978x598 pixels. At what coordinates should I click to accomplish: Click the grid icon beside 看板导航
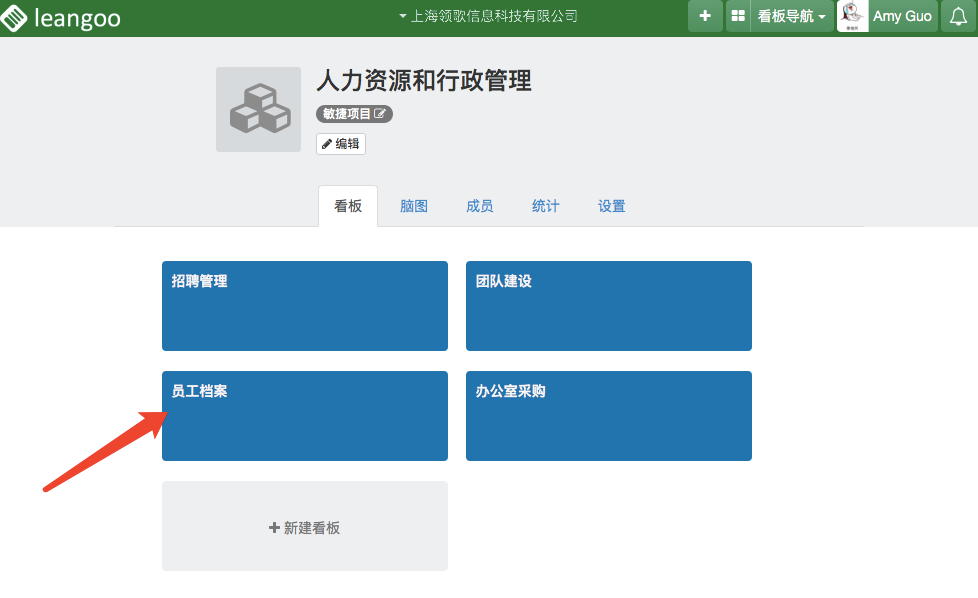pos(738,17)
